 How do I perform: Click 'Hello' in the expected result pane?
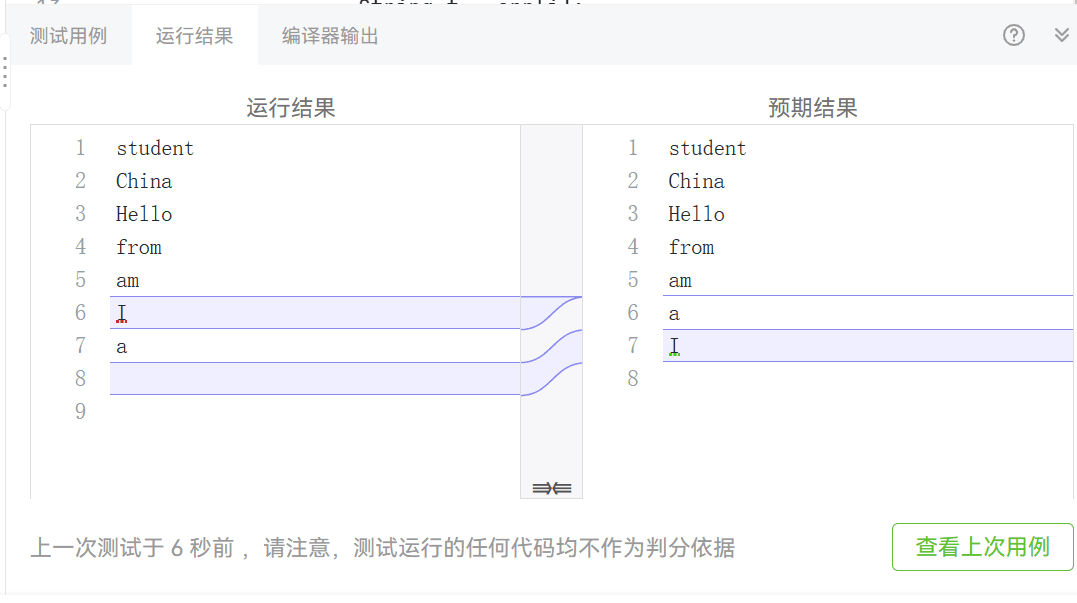[696, 214]
